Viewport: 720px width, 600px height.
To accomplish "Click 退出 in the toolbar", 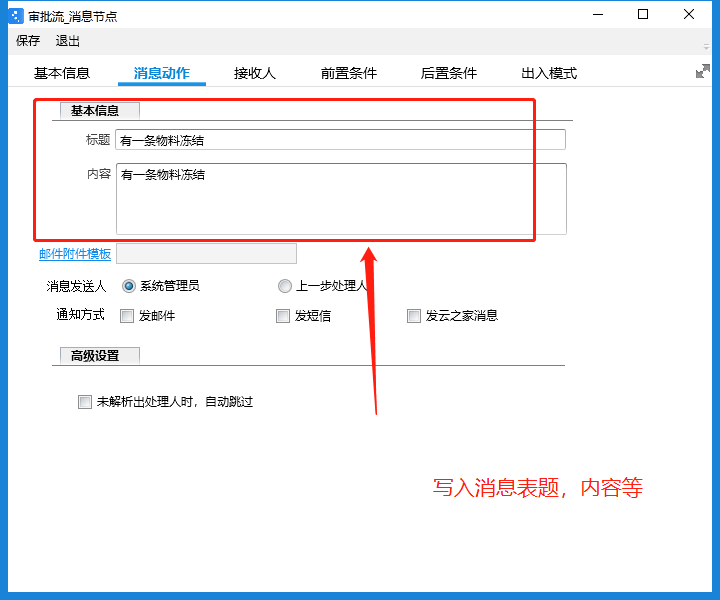I will (x=68, y=41).
